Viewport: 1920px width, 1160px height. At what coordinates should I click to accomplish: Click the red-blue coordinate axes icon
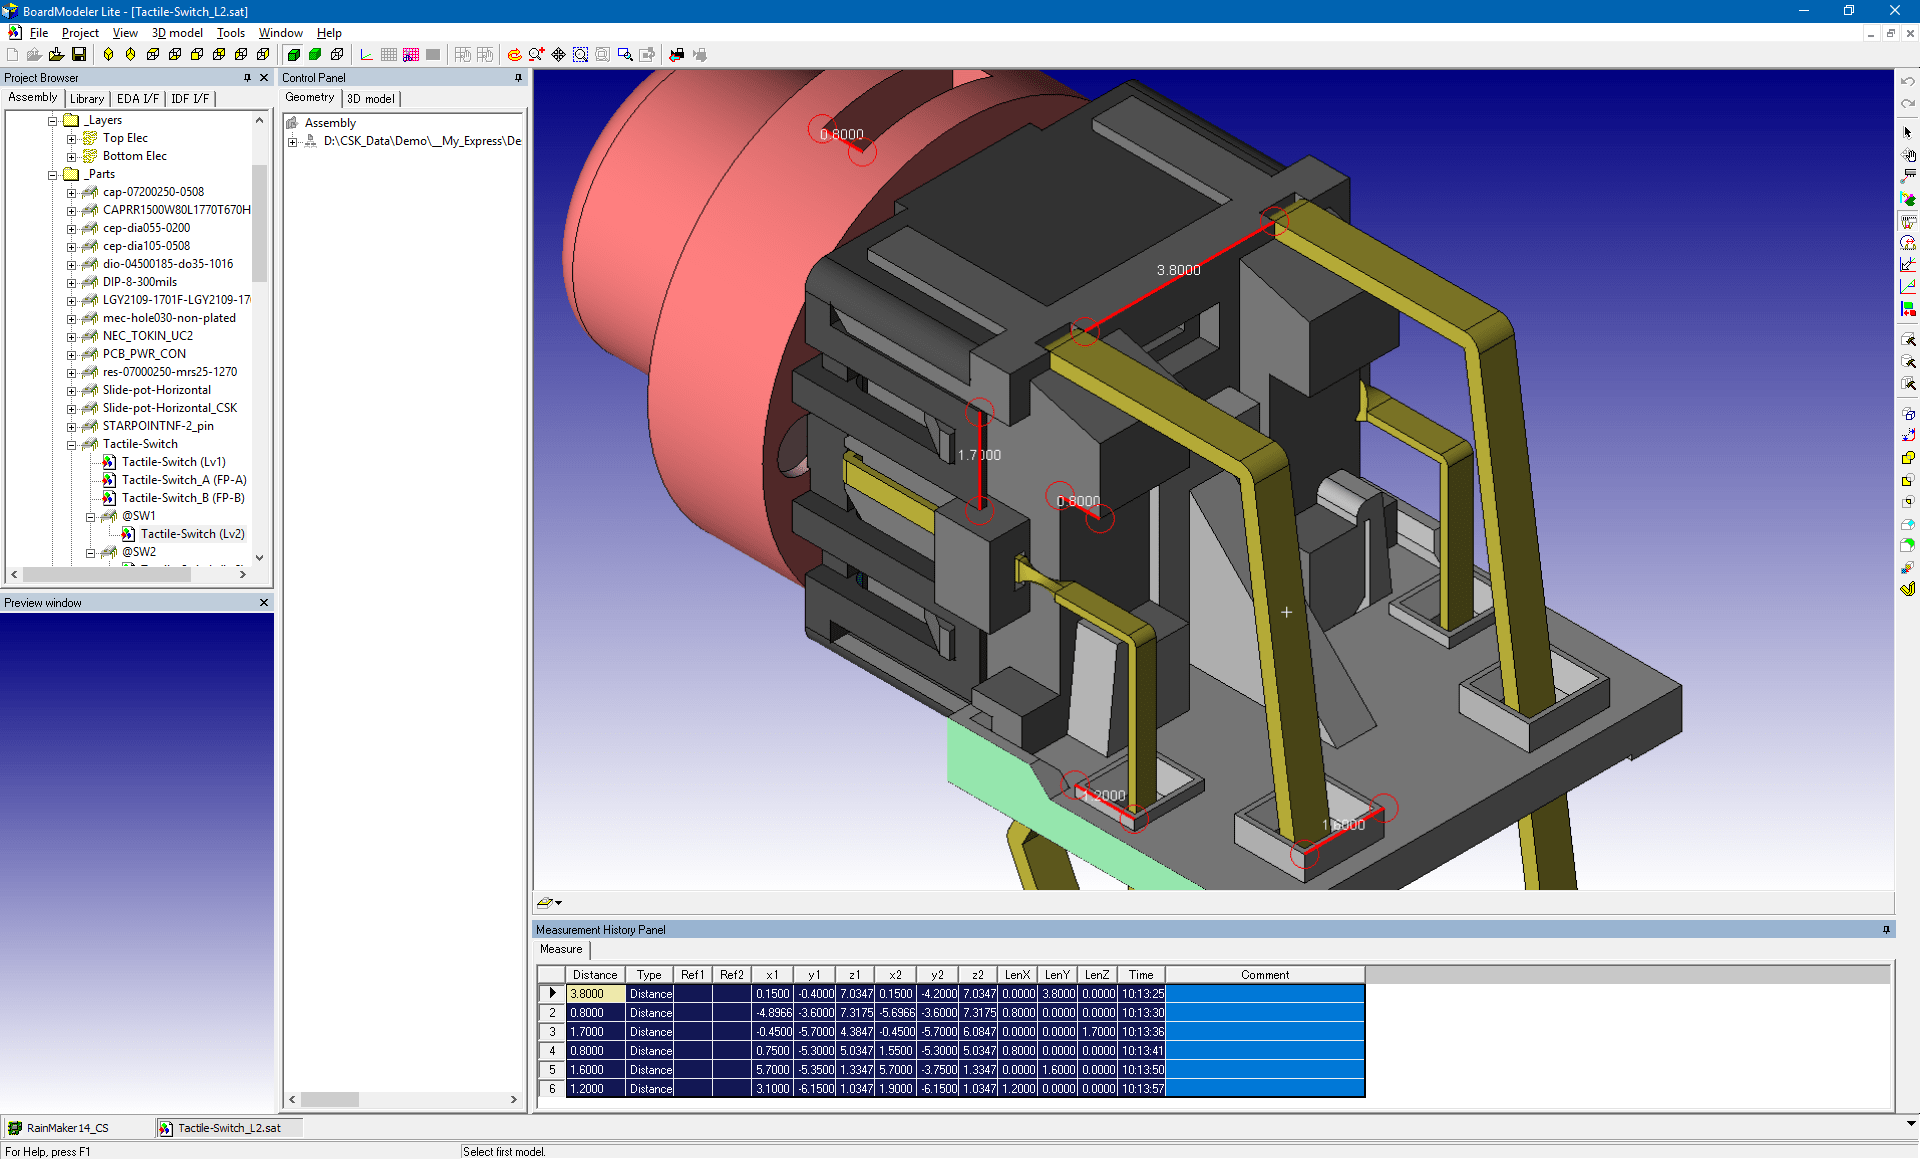click(367, 55)
